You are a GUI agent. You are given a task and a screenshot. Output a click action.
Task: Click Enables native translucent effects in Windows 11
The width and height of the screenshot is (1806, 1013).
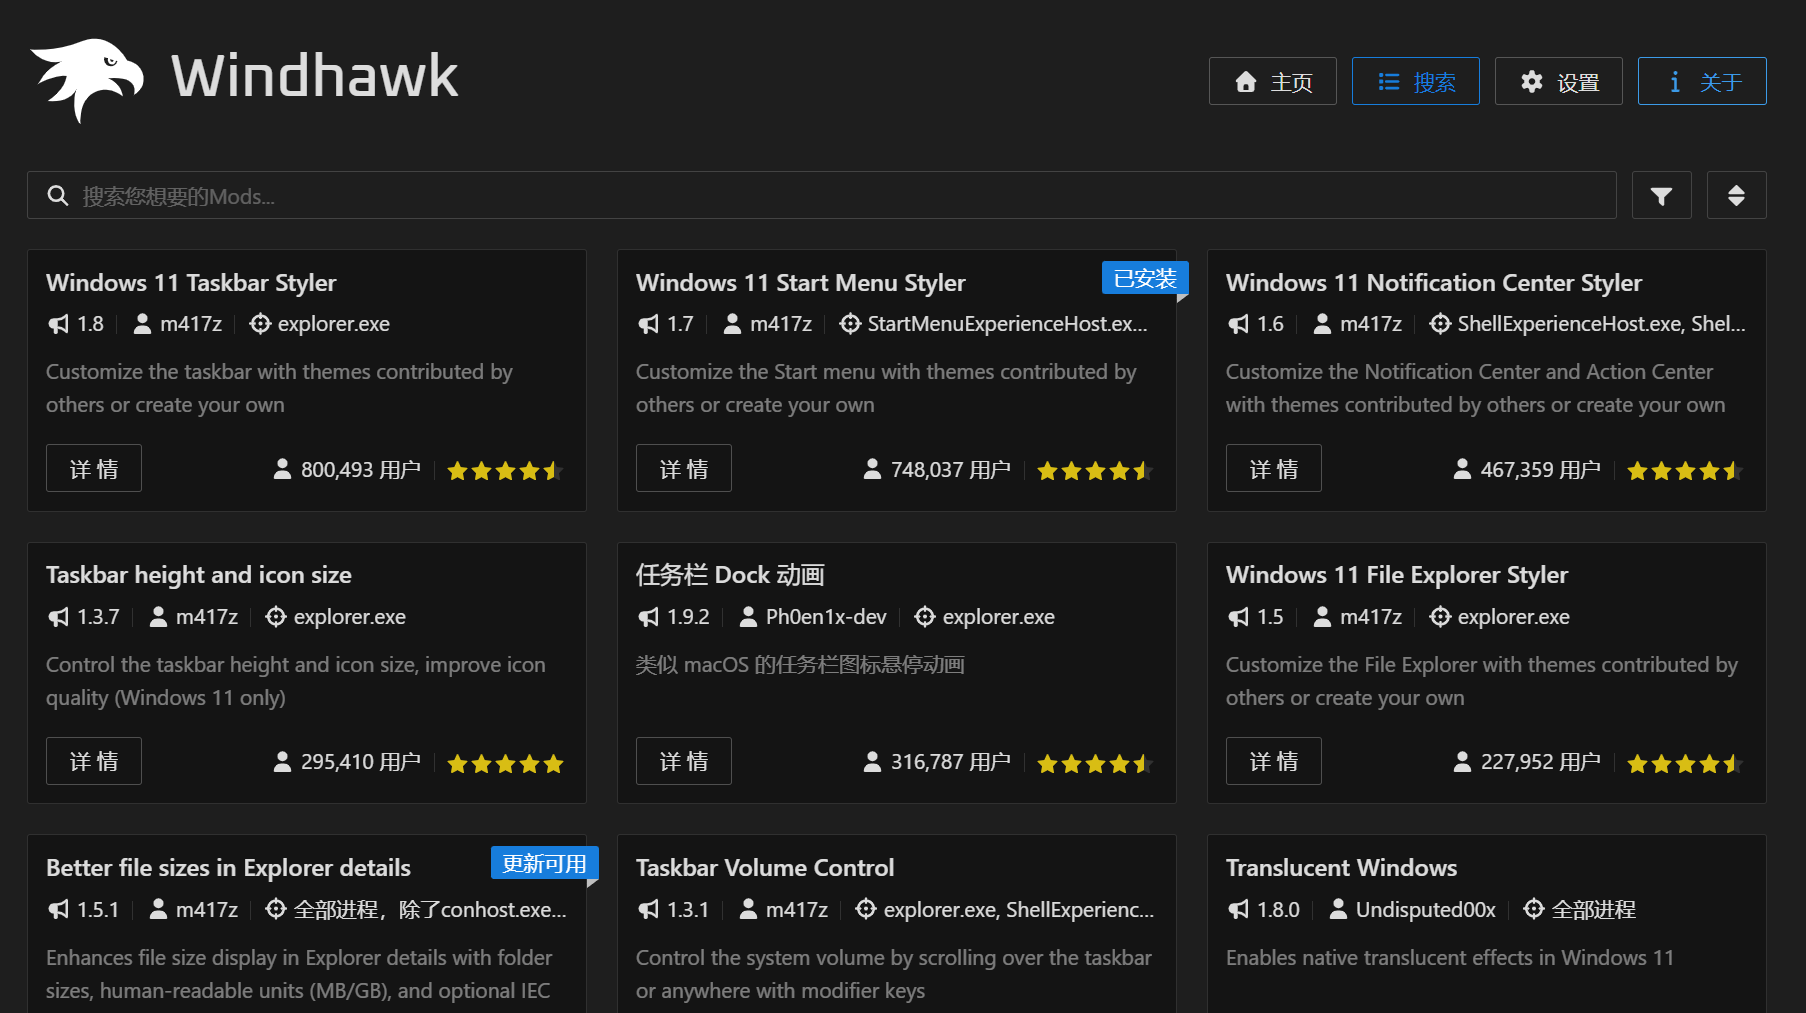1450,958
